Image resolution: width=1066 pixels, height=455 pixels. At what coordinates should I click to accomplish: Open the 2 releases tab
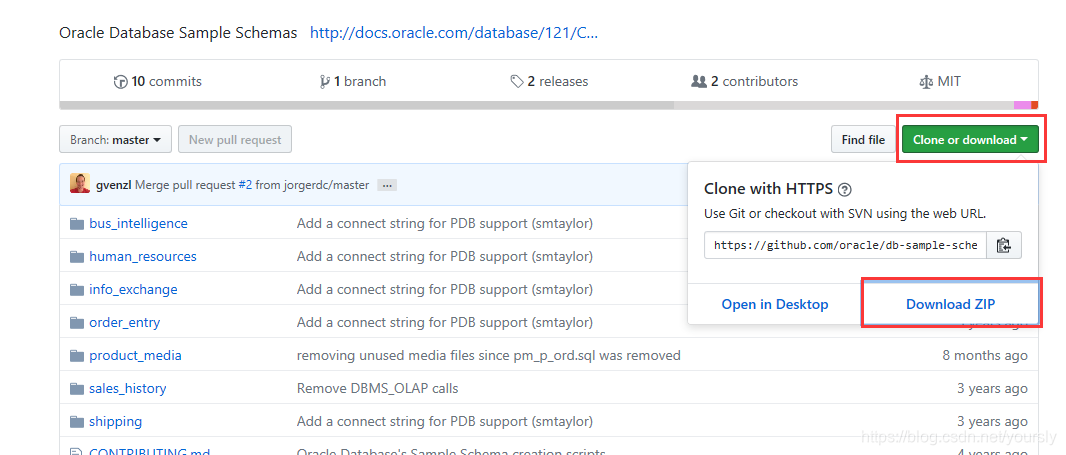[549, 82]
